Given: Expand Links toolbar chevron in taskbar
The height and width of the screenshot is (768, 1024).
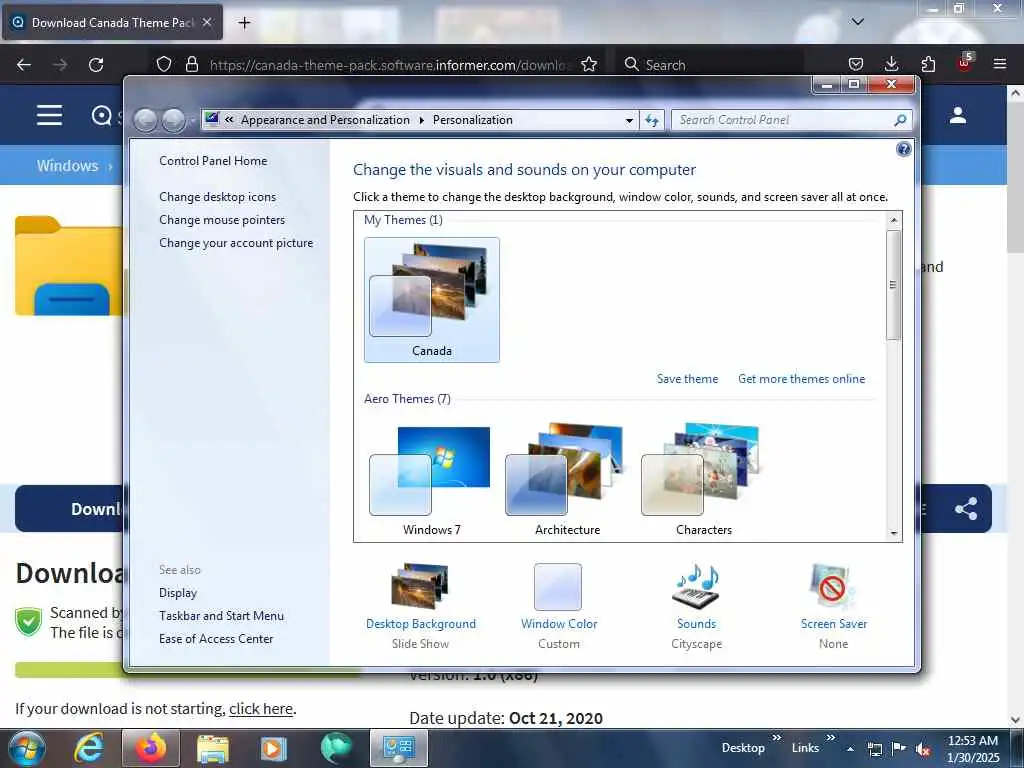Looking at the screenshot, I should [831, 737].
